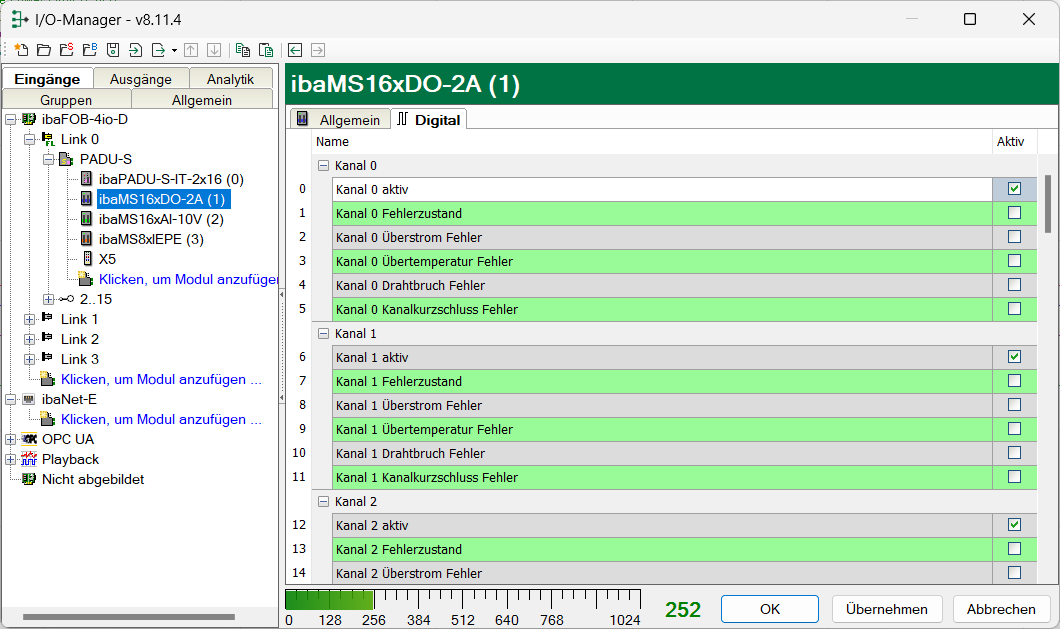Toggle Kanal 0 Drahtbruch Fehler checkbox
This screenshot has height=629, width=1060.
point(1014,285)
